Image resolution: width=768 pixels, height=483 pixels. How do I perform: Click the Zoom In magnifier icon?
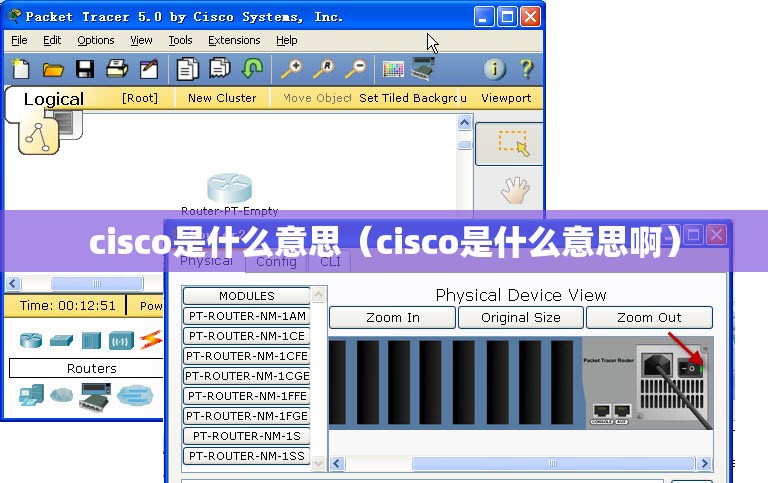pyautogui.click(x=292, y=69)
